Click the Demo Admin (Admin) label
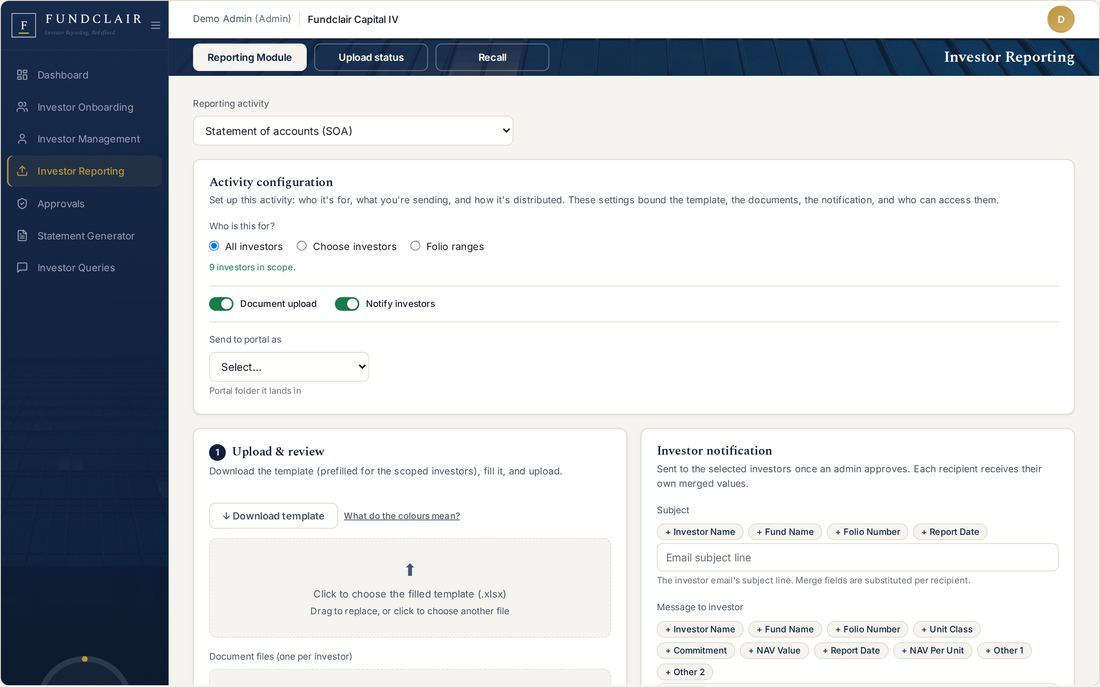 click(242, 19)
